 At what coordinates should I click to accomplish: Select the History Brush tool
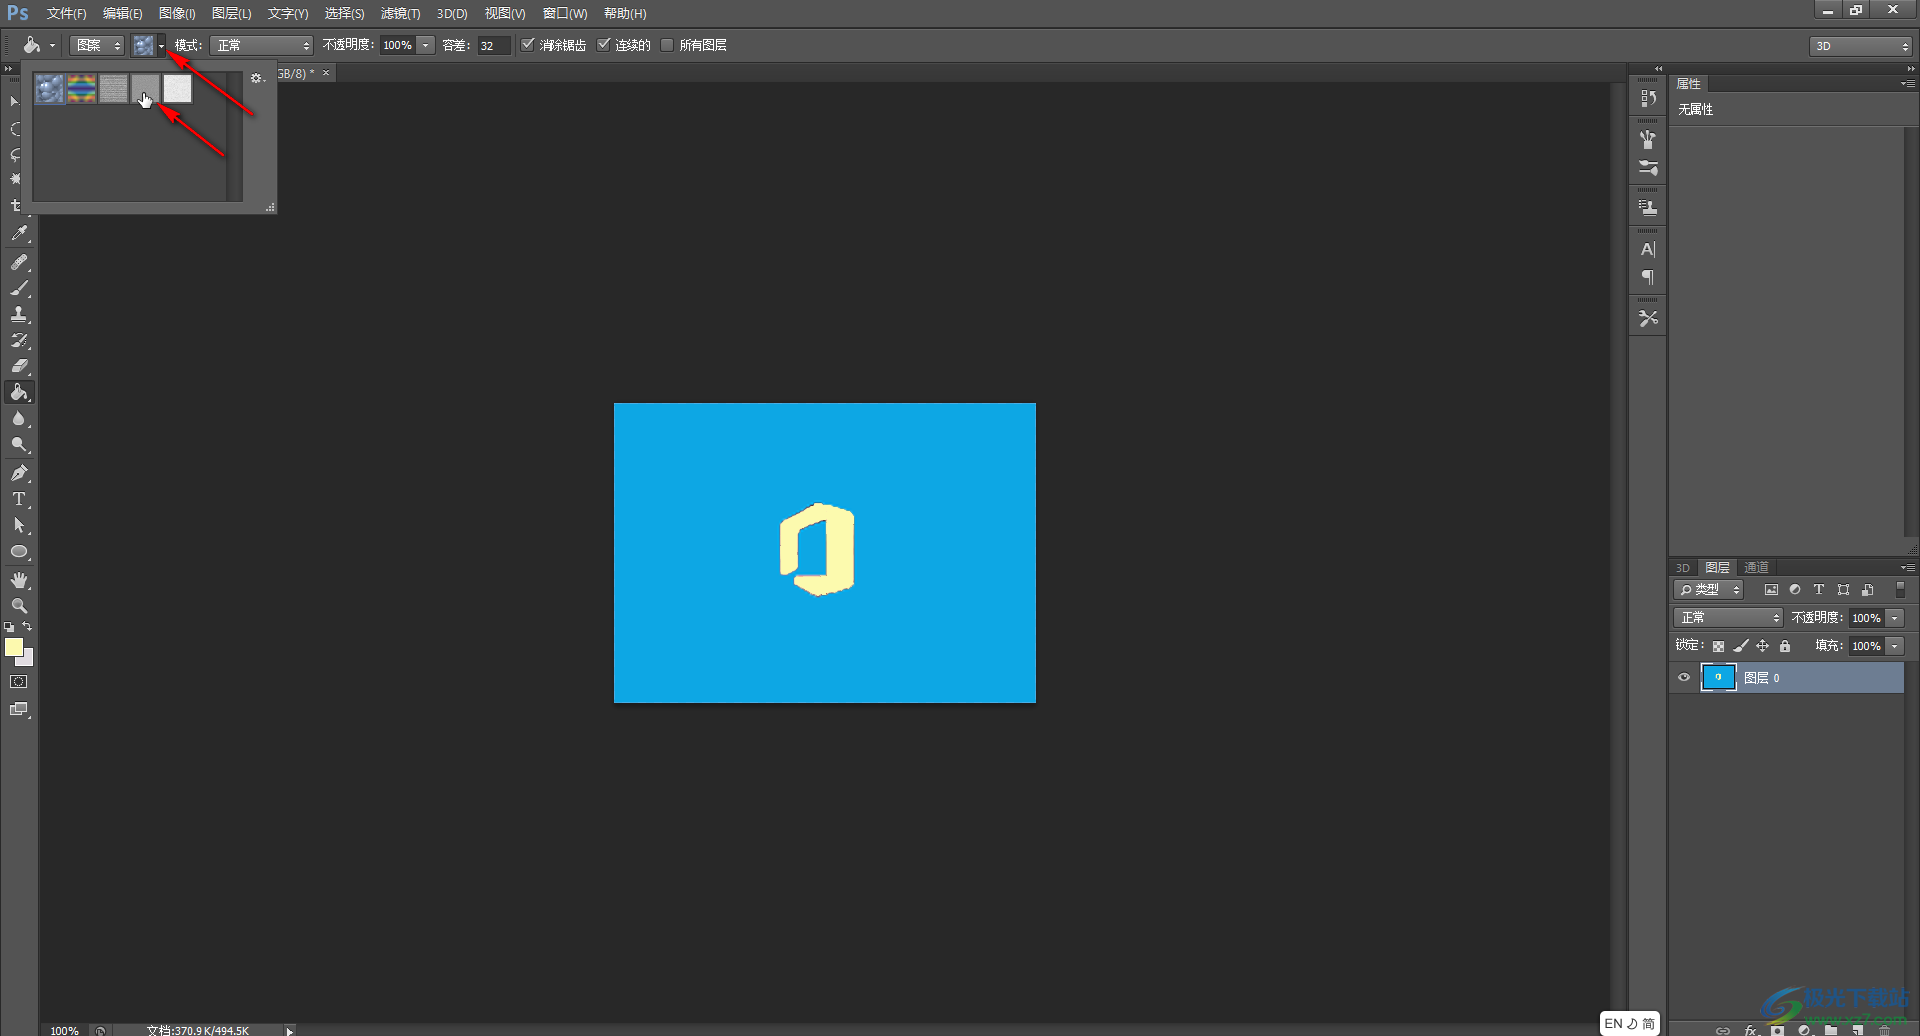click(x=19, y=340)
